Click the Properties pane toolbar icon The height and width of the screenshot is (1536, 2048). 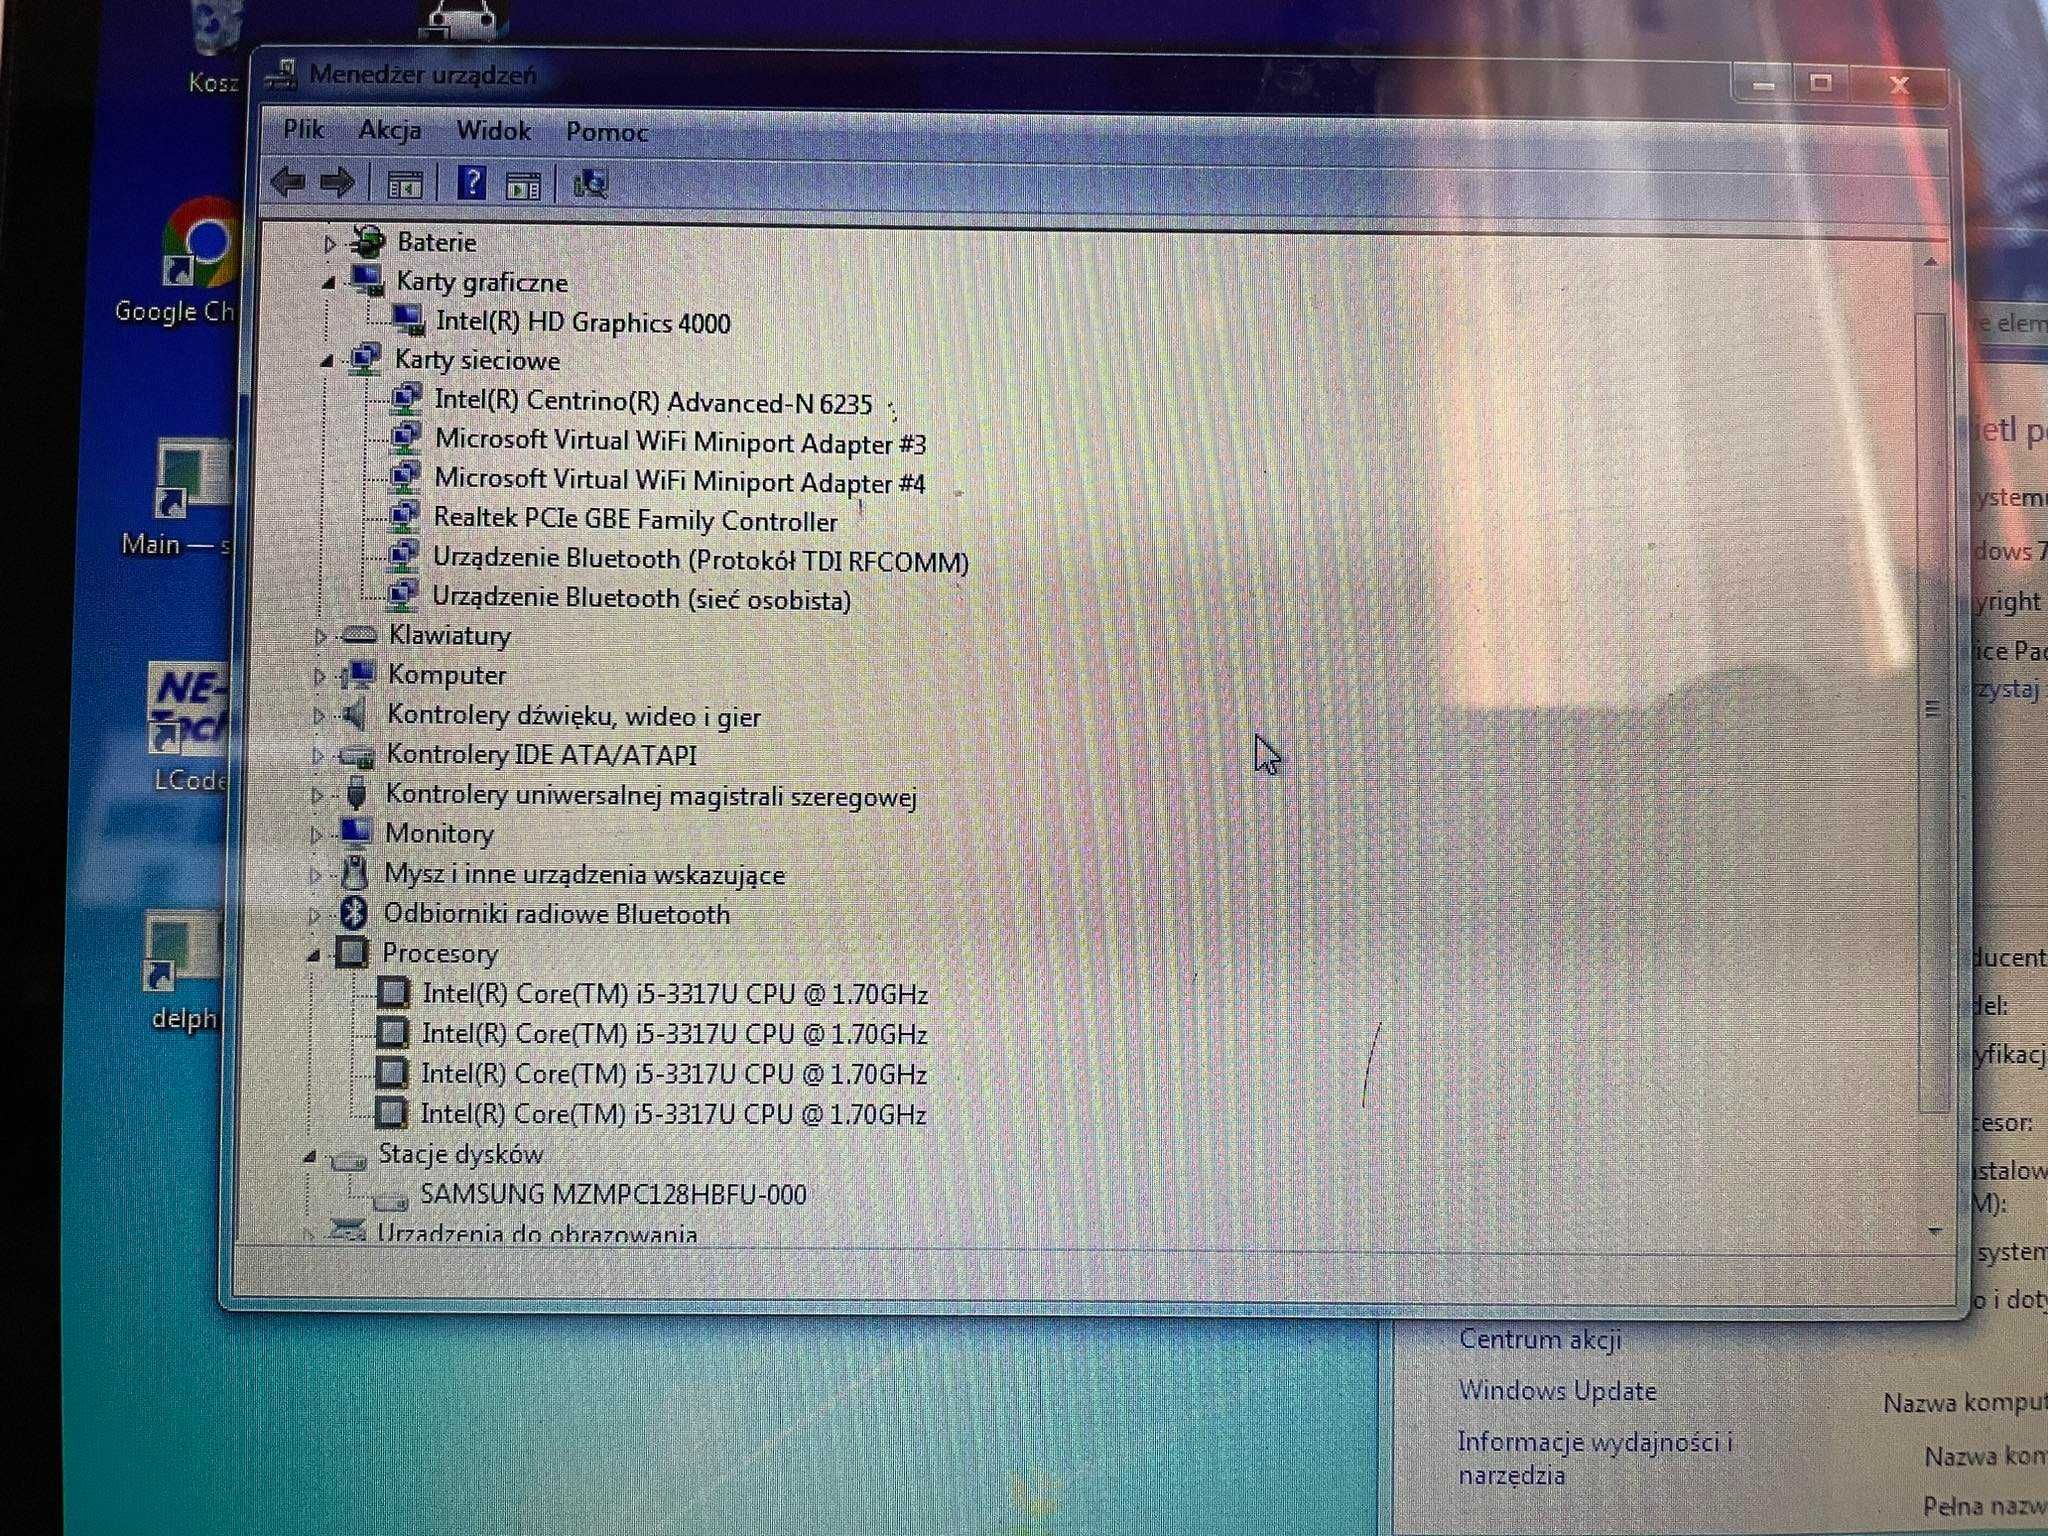[x=523, y=185]
